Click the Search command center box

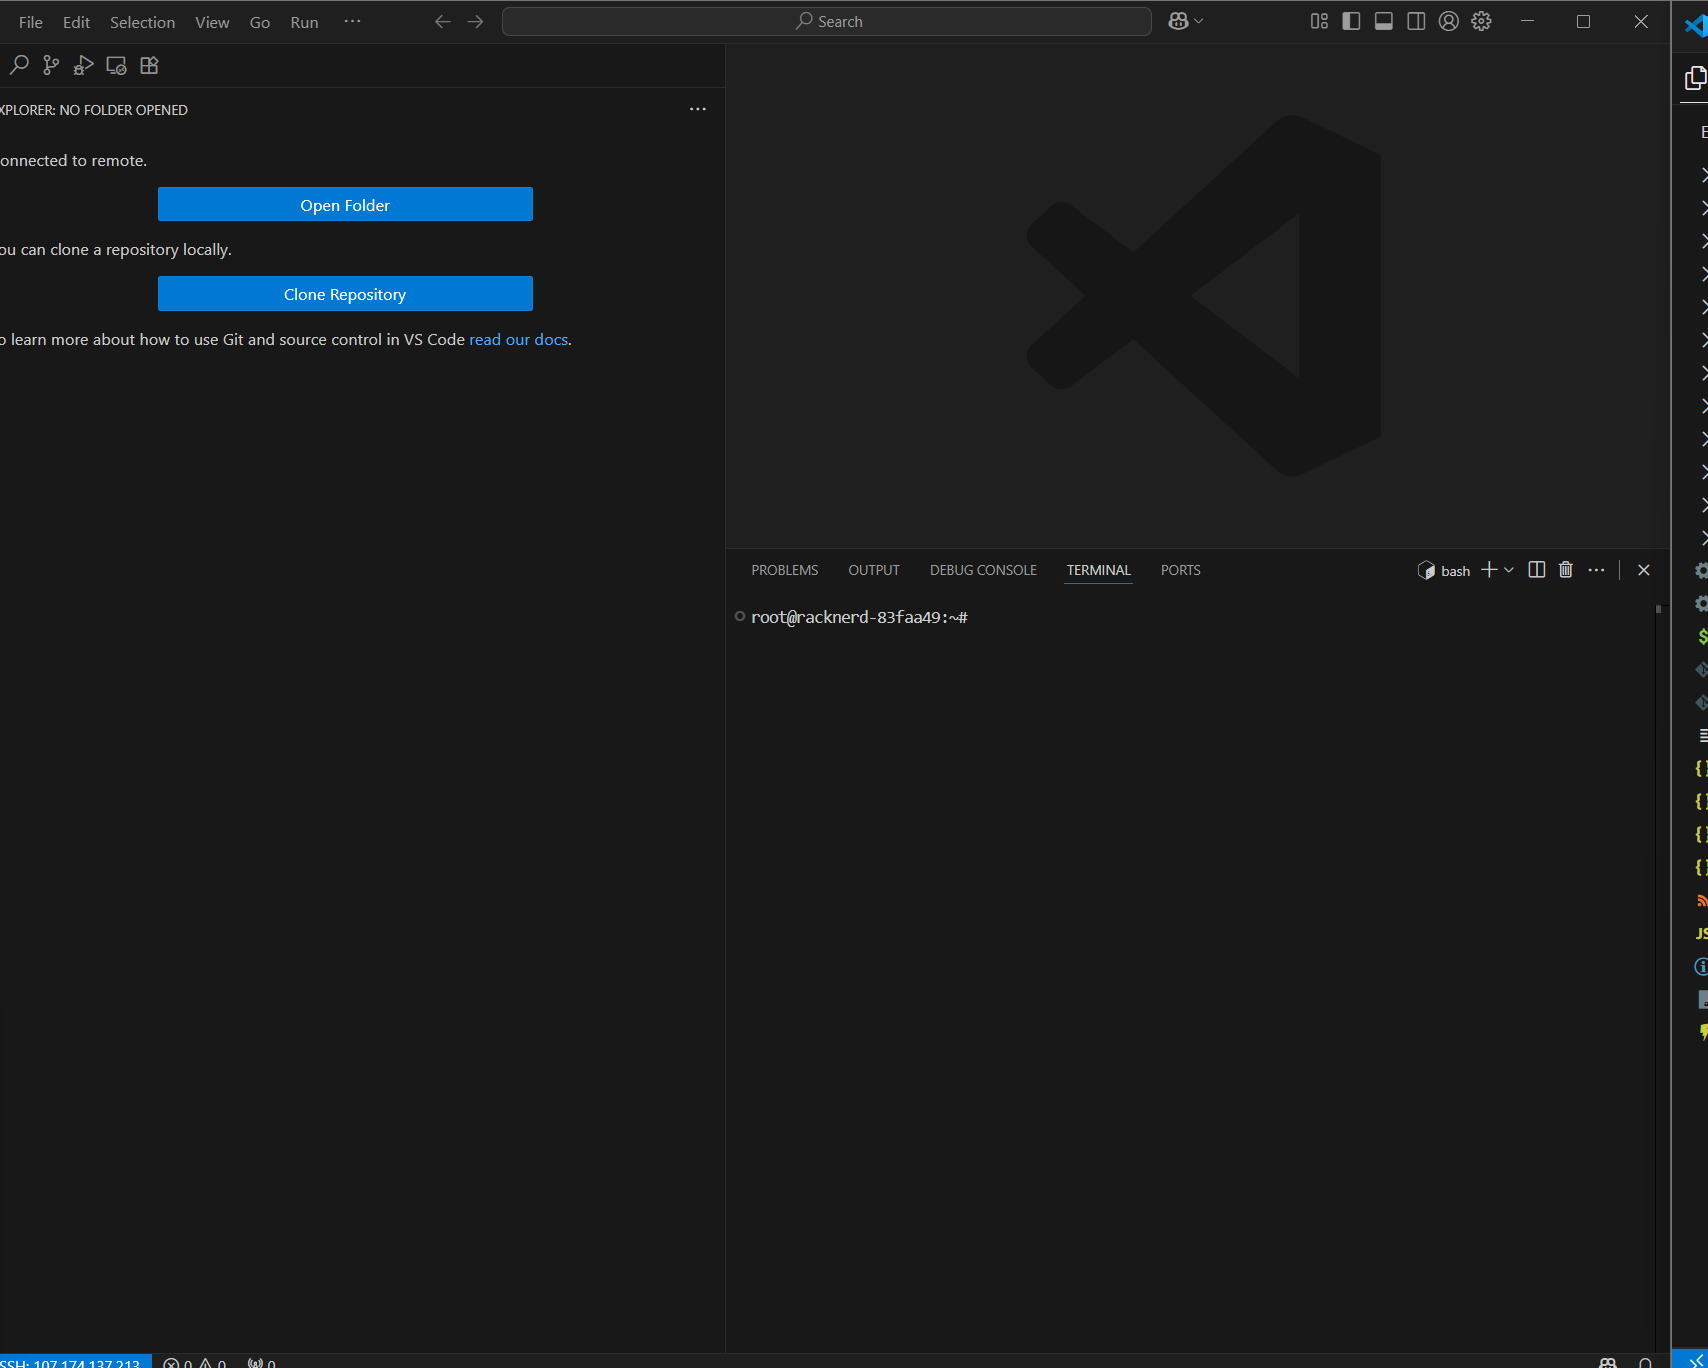[827, 22]
